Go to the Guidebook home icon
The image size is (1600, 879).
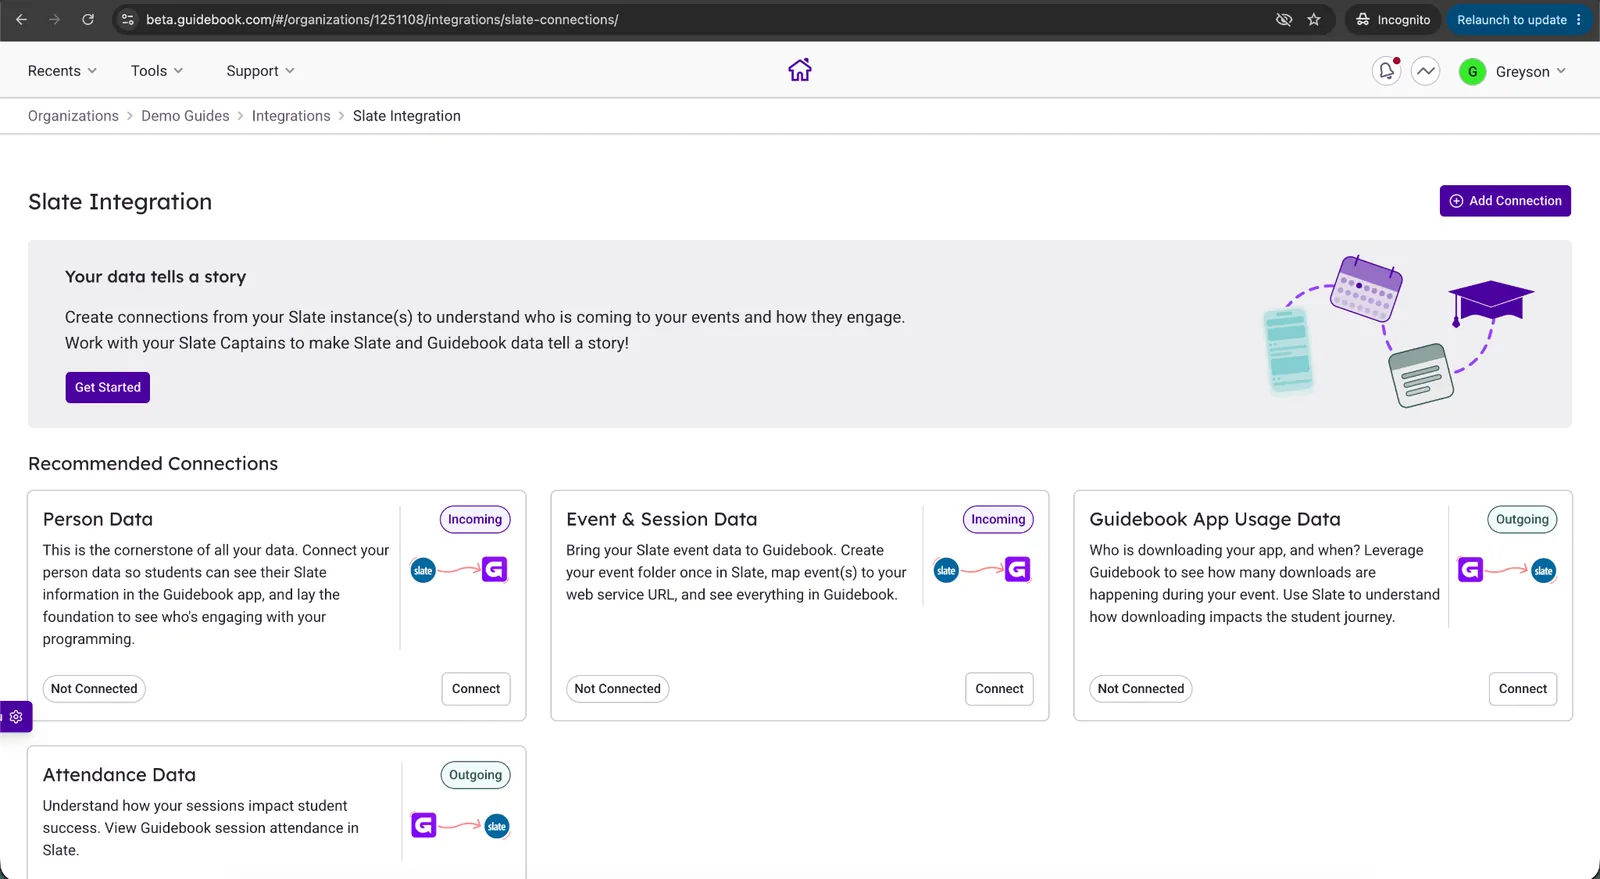(800, 70)
